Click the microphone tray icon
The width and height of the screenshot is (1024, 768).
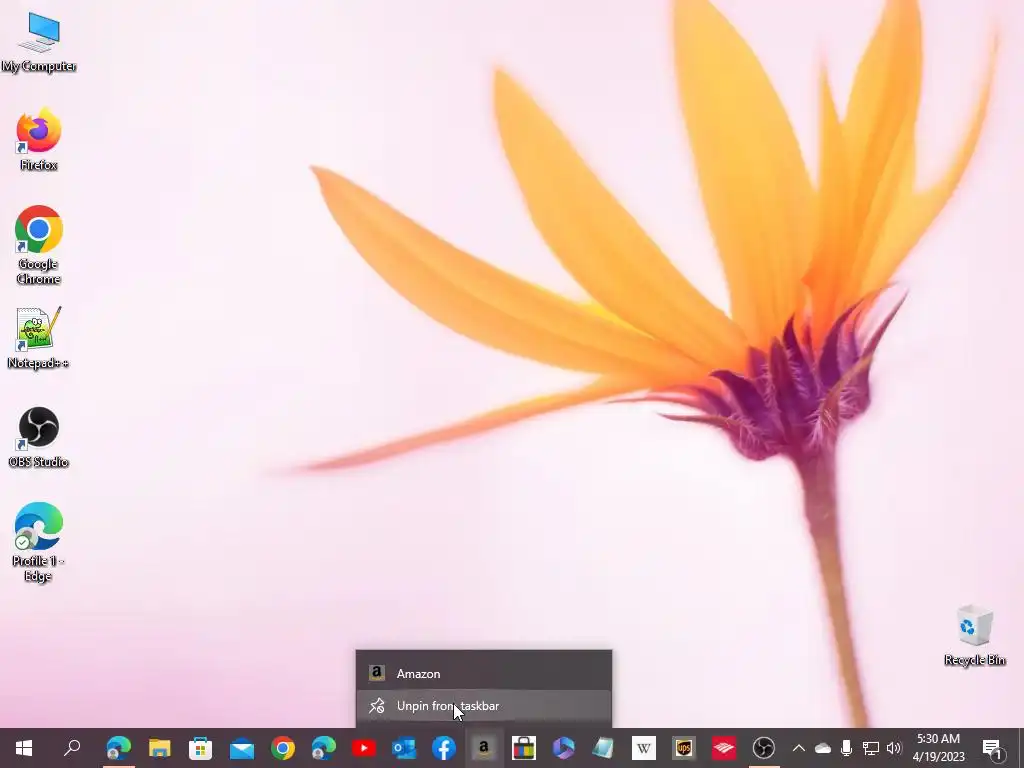[846, 748]
